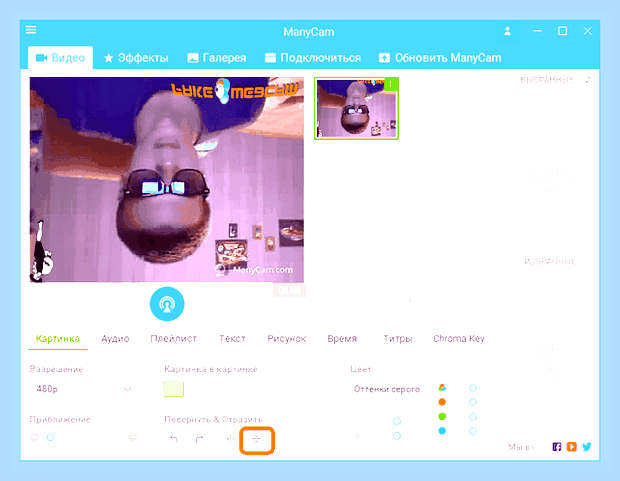This screenshot has width=620, height=481.
Task: Open the ManyCam YouTube channel
Action: [571, 447]
